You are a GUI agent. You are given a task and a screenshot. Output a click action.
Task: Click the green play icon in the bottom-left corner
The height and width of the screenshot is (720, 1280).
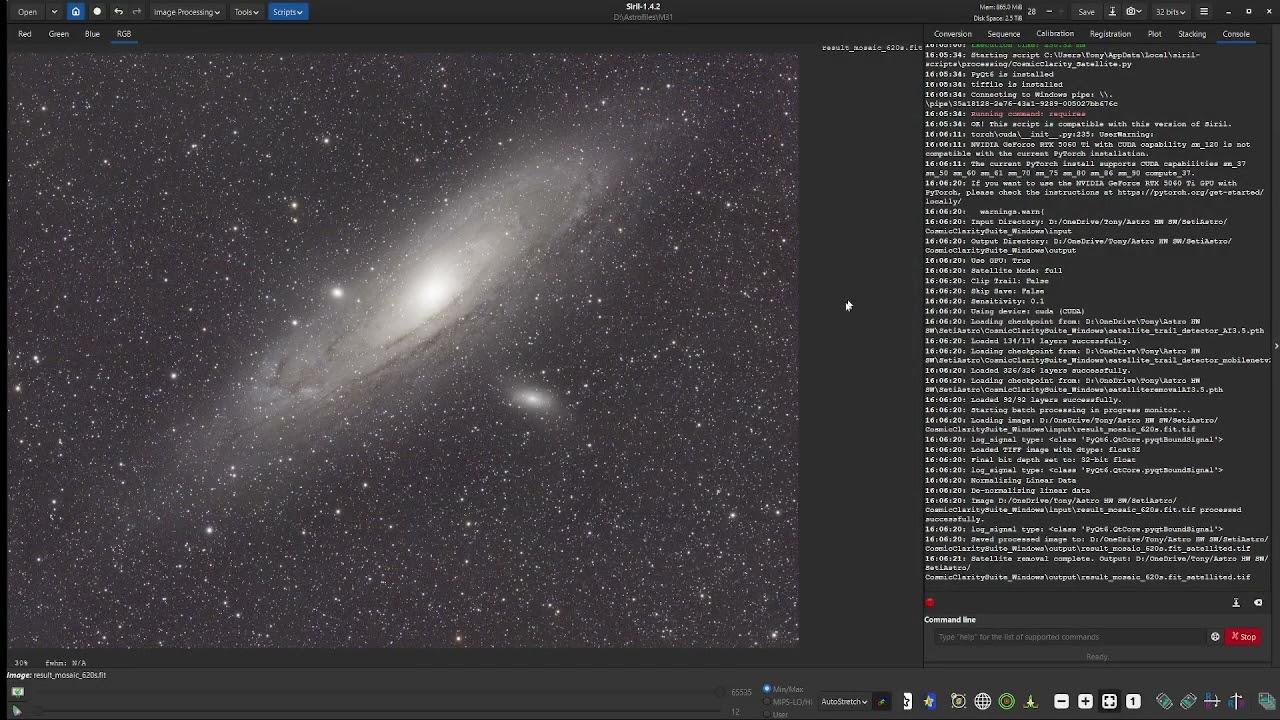click(x=17, y=711)
